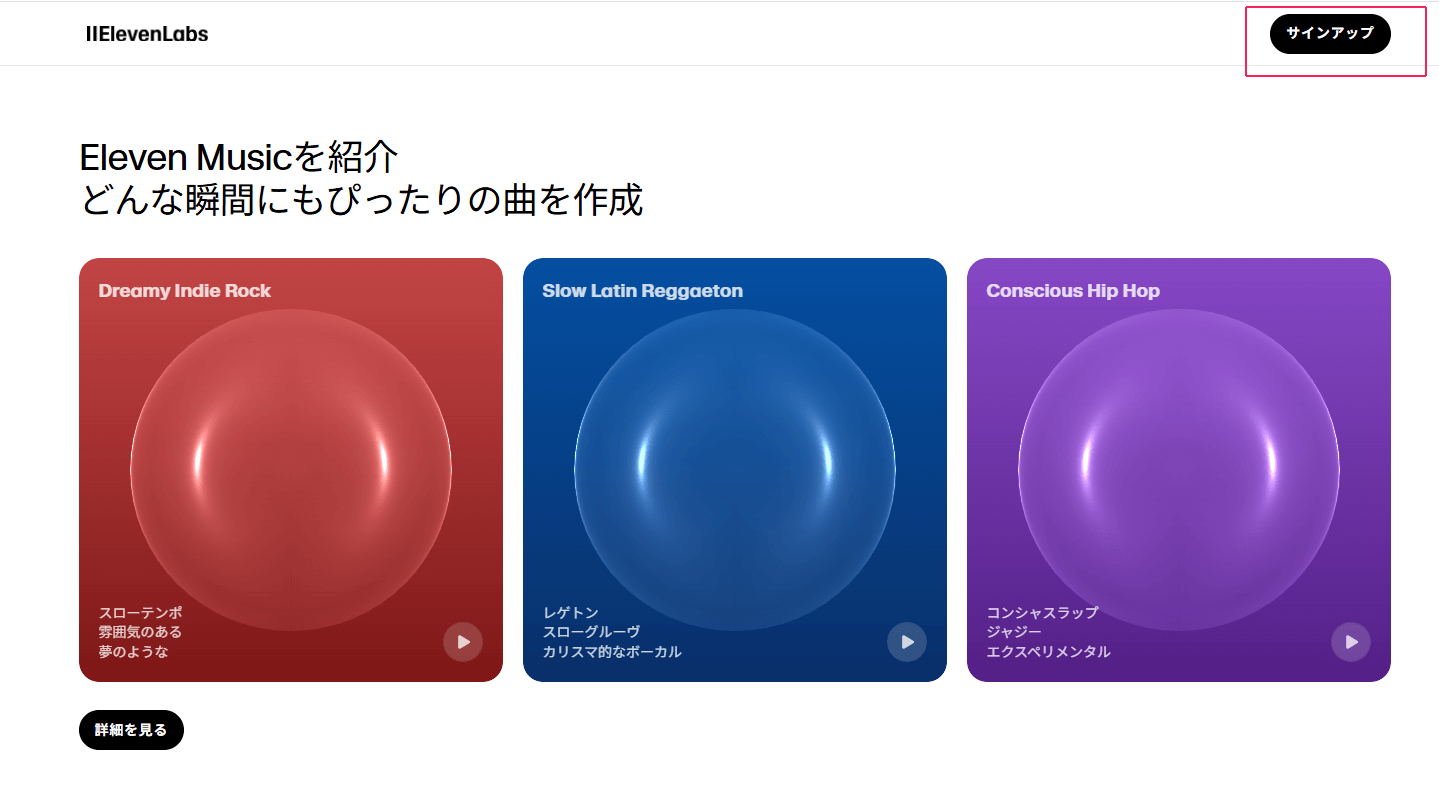Open 詳細を見る for more details
Screen dimensions: 1439x790
(131, 730)
